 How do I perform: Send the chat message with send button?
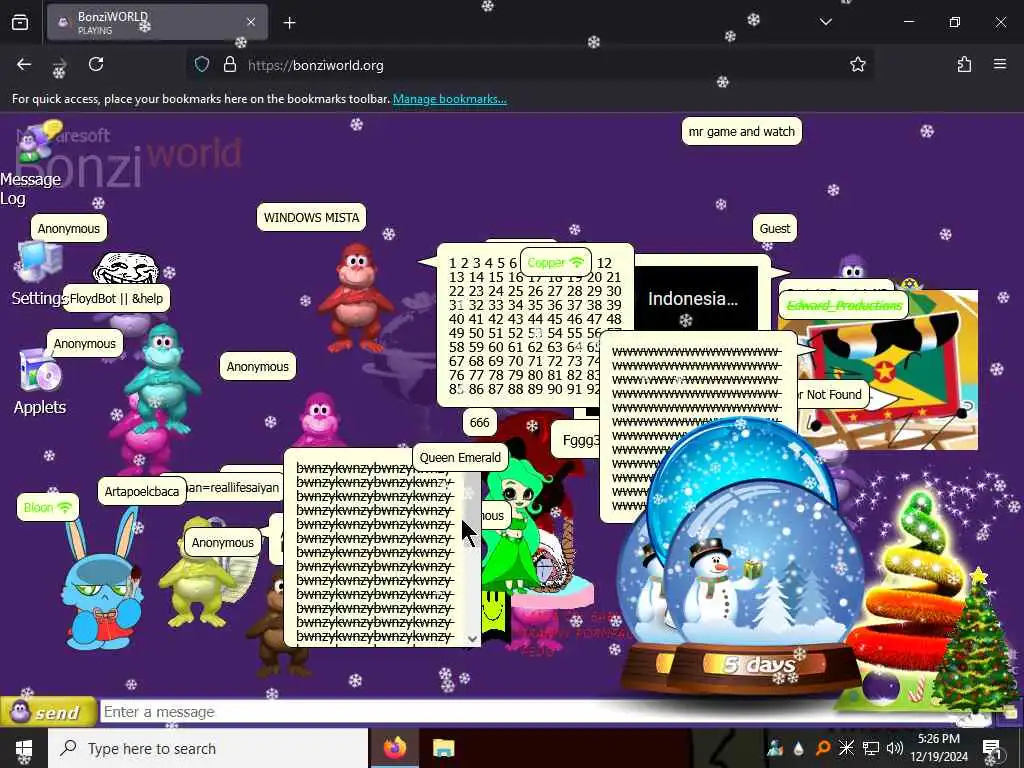(x=48, y=712)
